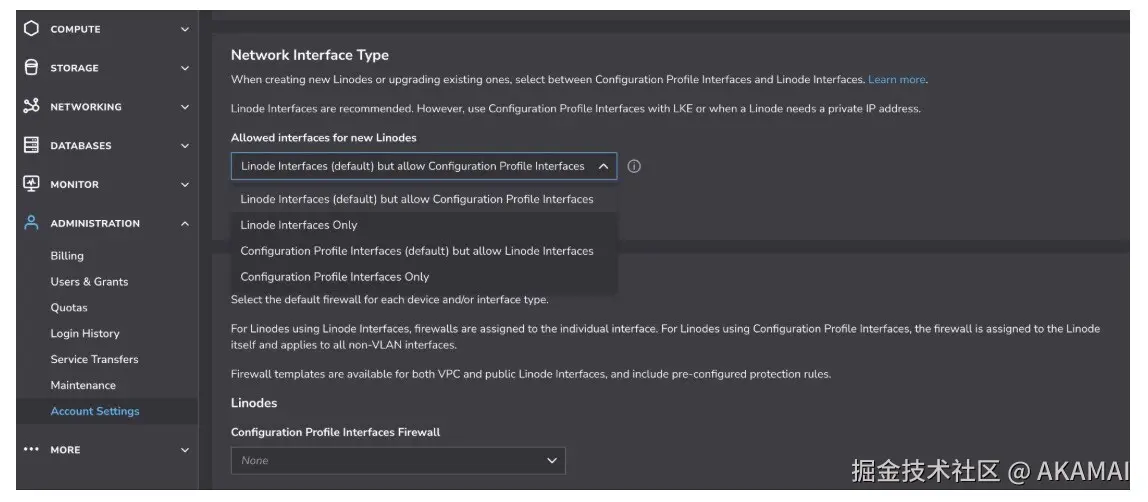Click the STORAGE menu label
Viewport: 1148px width, 502px height.
(x=74, y=68)
